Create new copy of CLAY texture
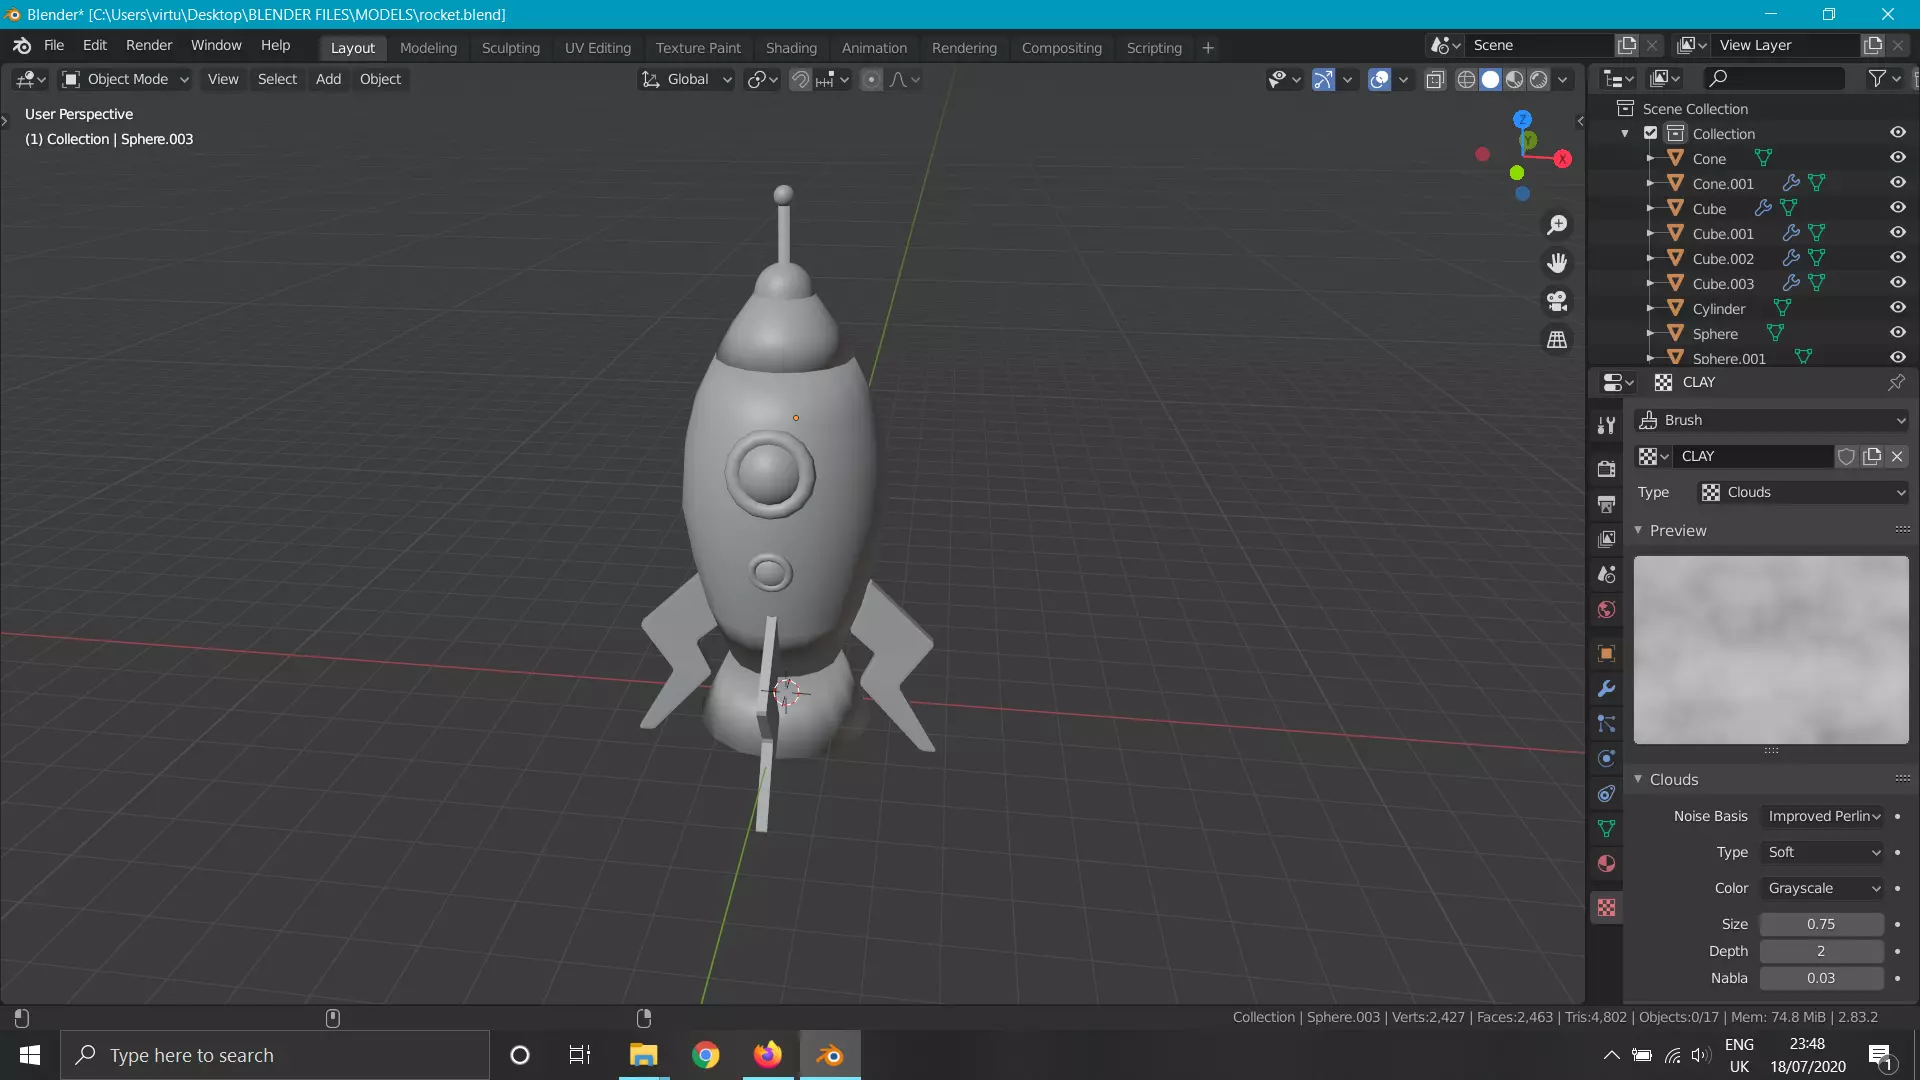Screen dimensions: 1920x1080 coord(1872,456)
